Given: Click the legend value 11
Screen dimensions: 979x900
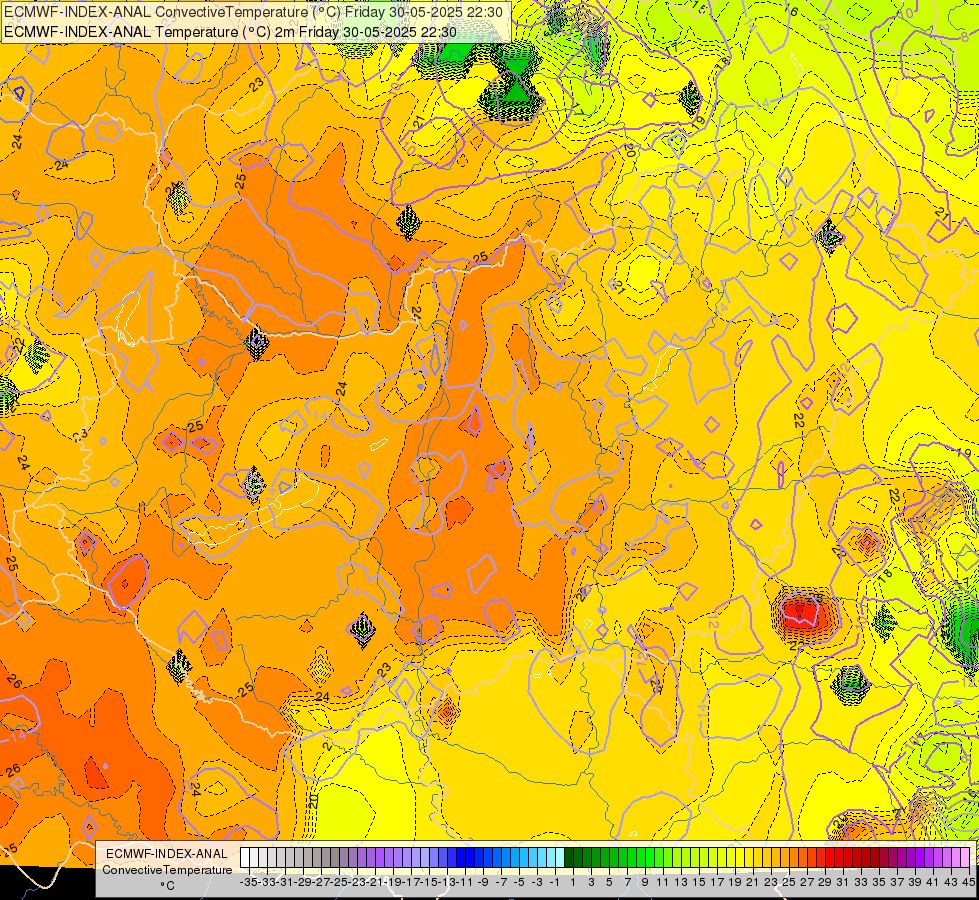Looking at the screenshot, I should pyautogui.click(x=663, y=882).
